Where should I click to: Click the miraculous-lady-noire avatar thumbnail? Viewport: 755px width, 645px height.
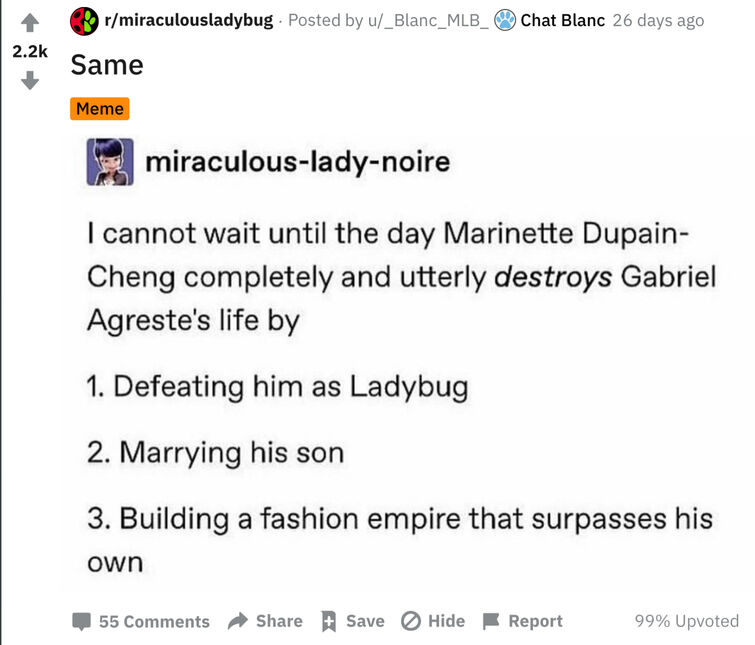110,161
